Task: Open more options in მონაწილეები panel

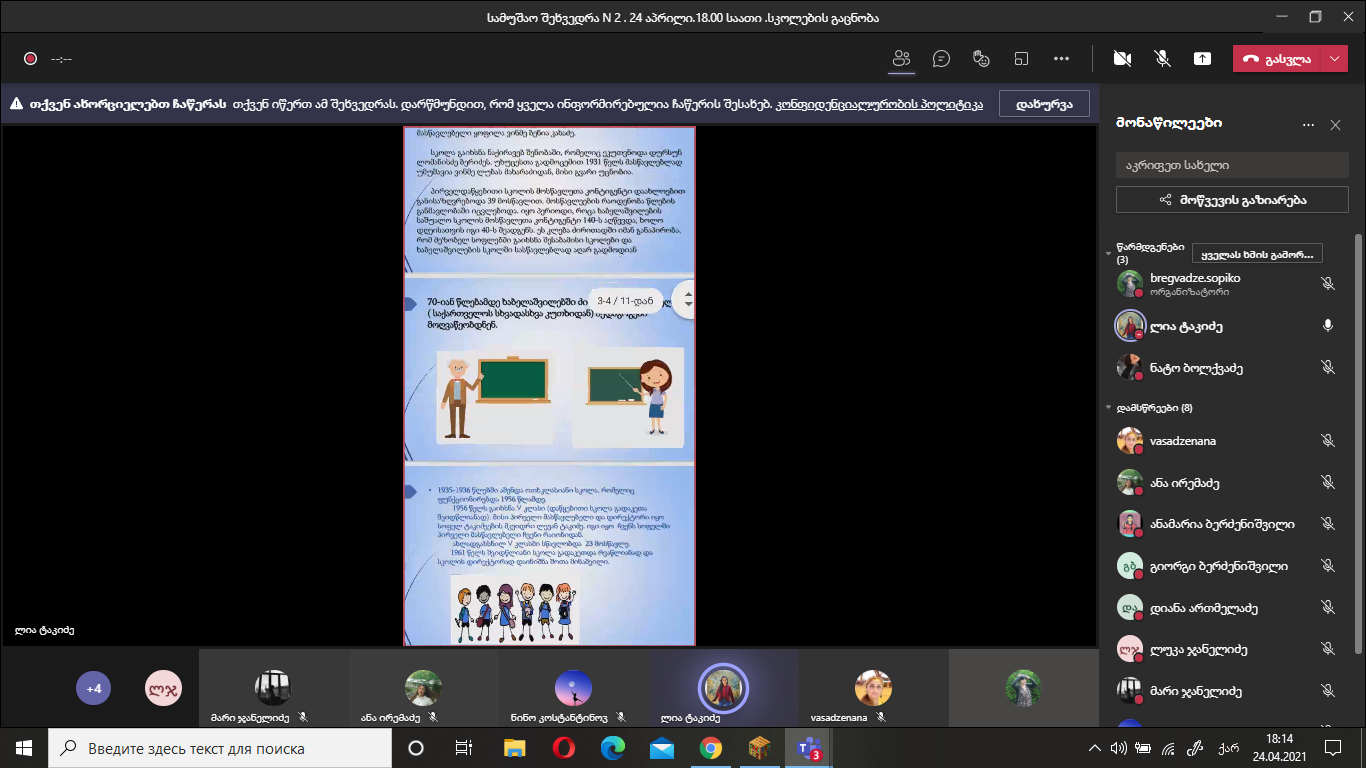Action: (1308, 125)
